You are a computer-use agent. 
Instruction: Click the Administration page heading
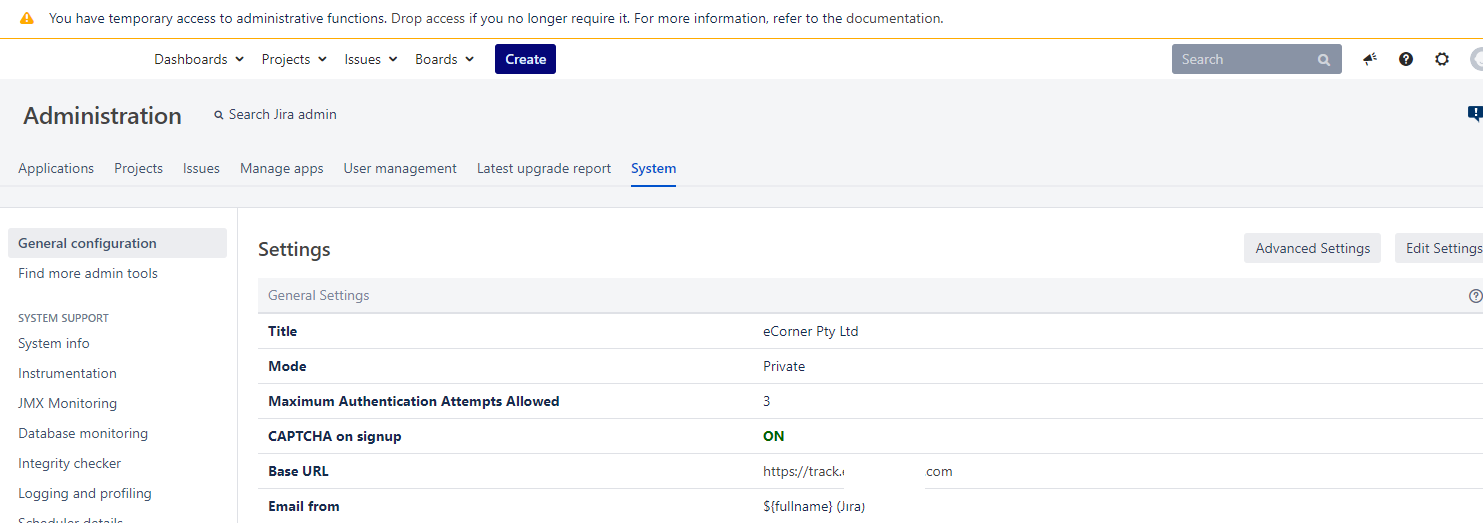(102, 116)
